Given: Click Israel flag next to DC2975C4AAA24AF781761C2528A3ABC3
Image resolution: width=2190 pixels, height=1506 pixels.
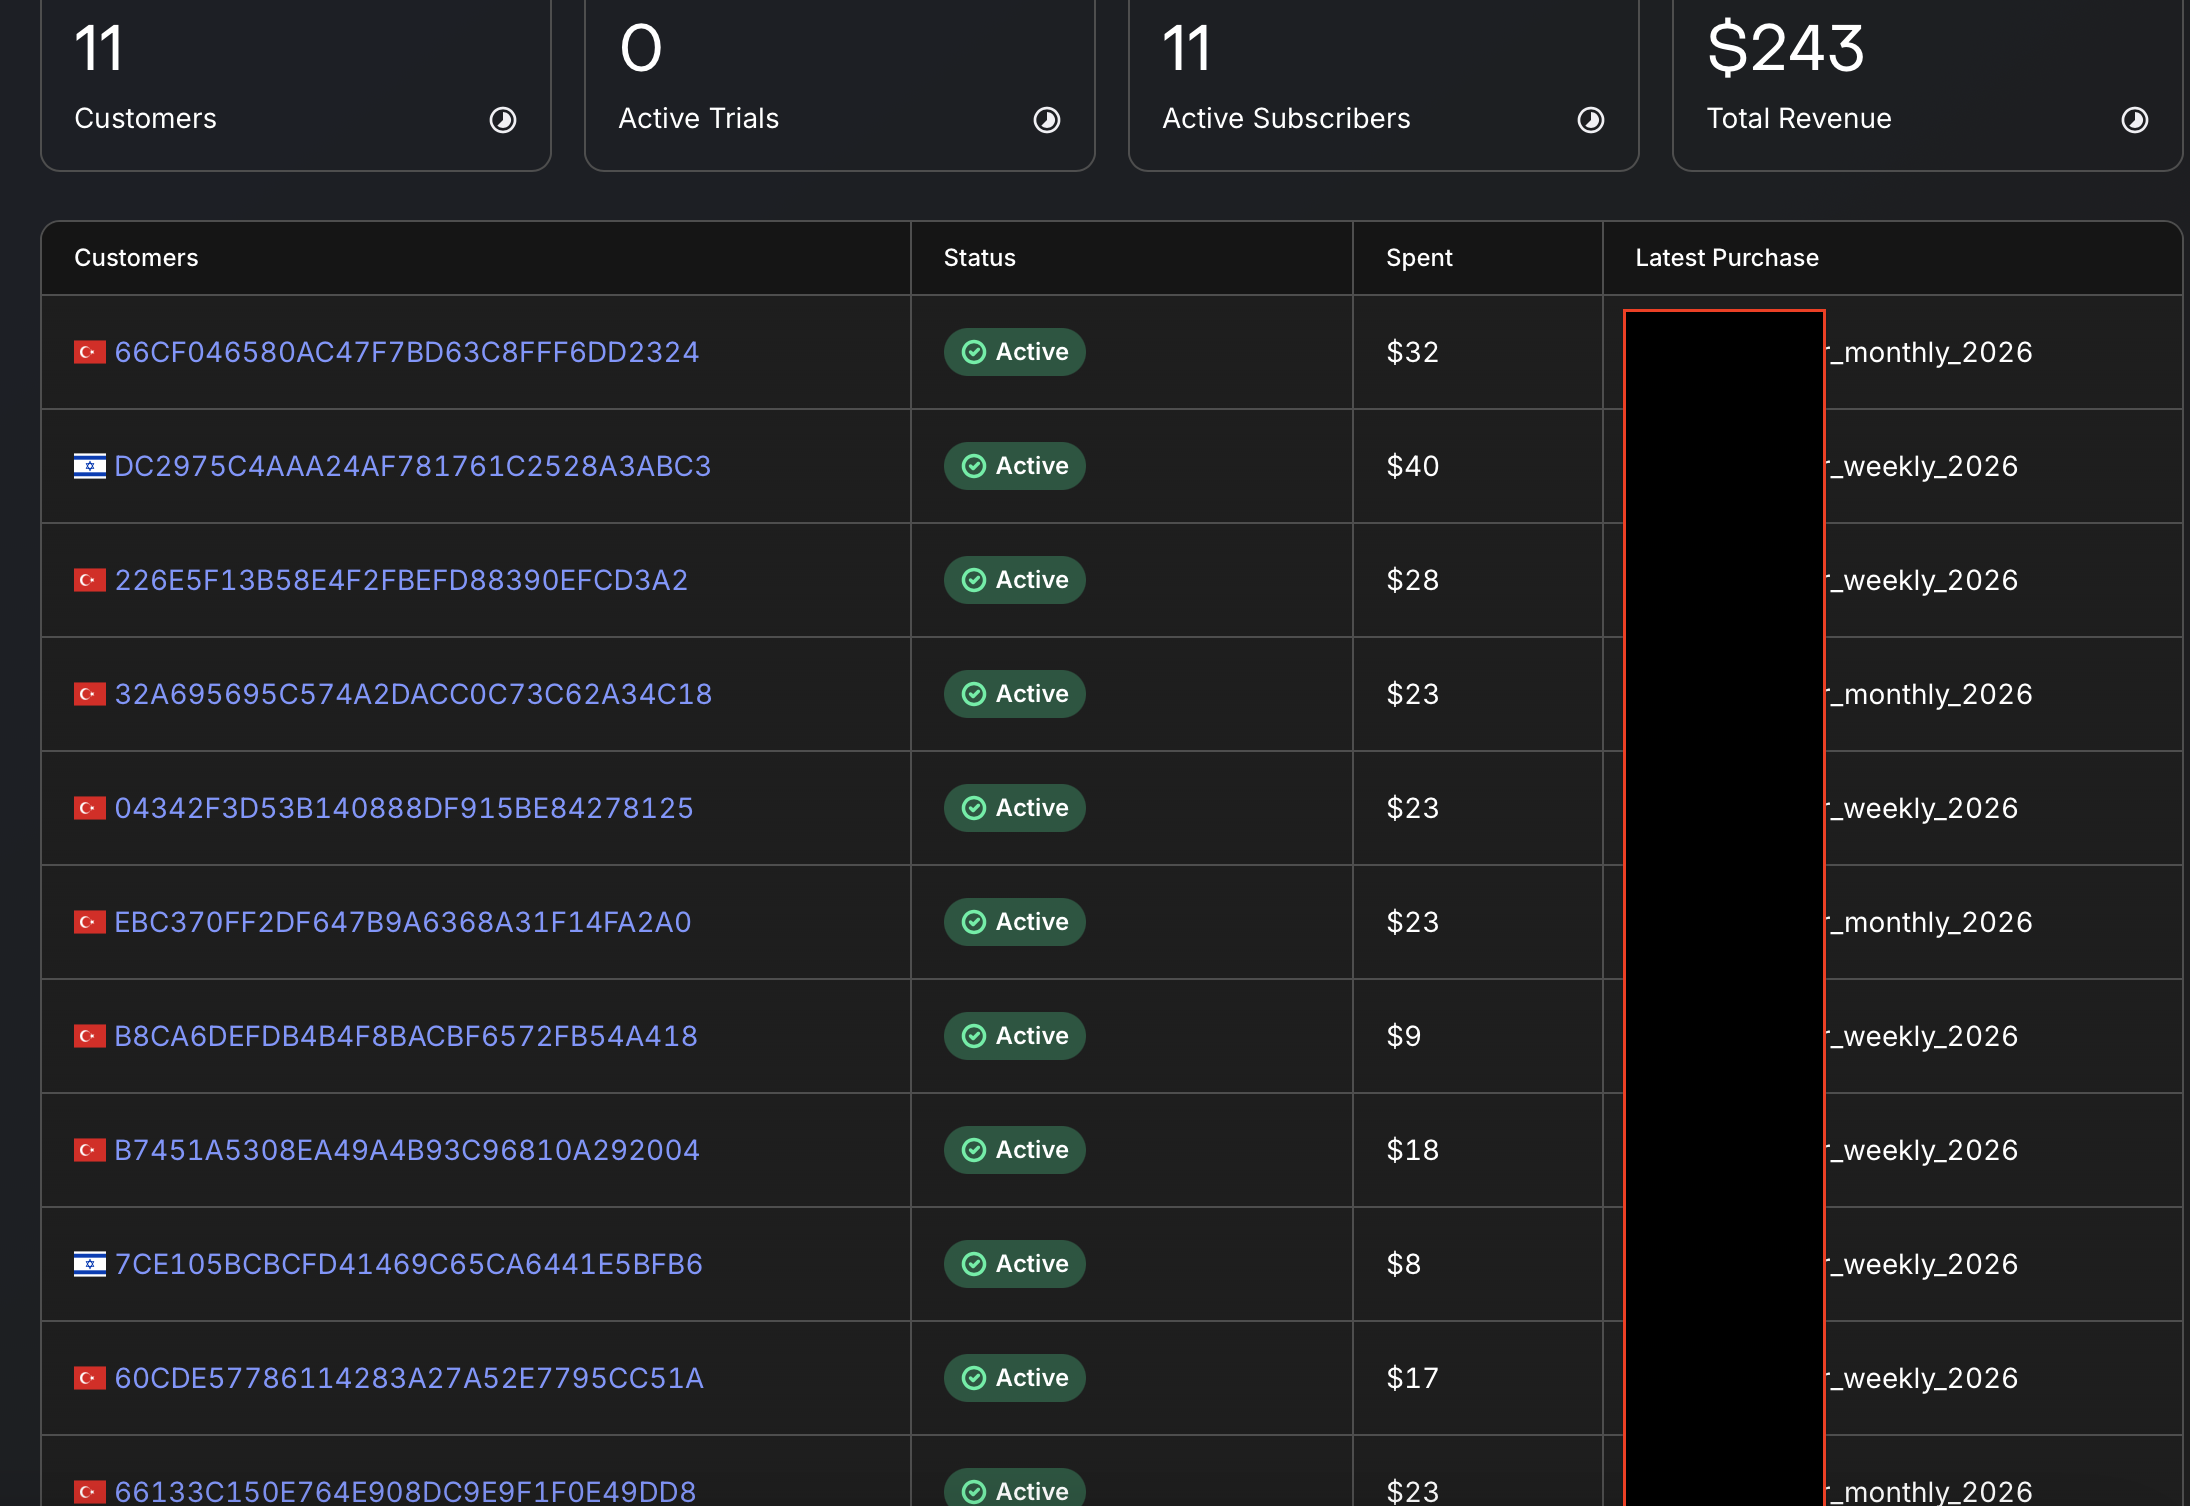Looking at the screenshot, I should coord(90,466).
